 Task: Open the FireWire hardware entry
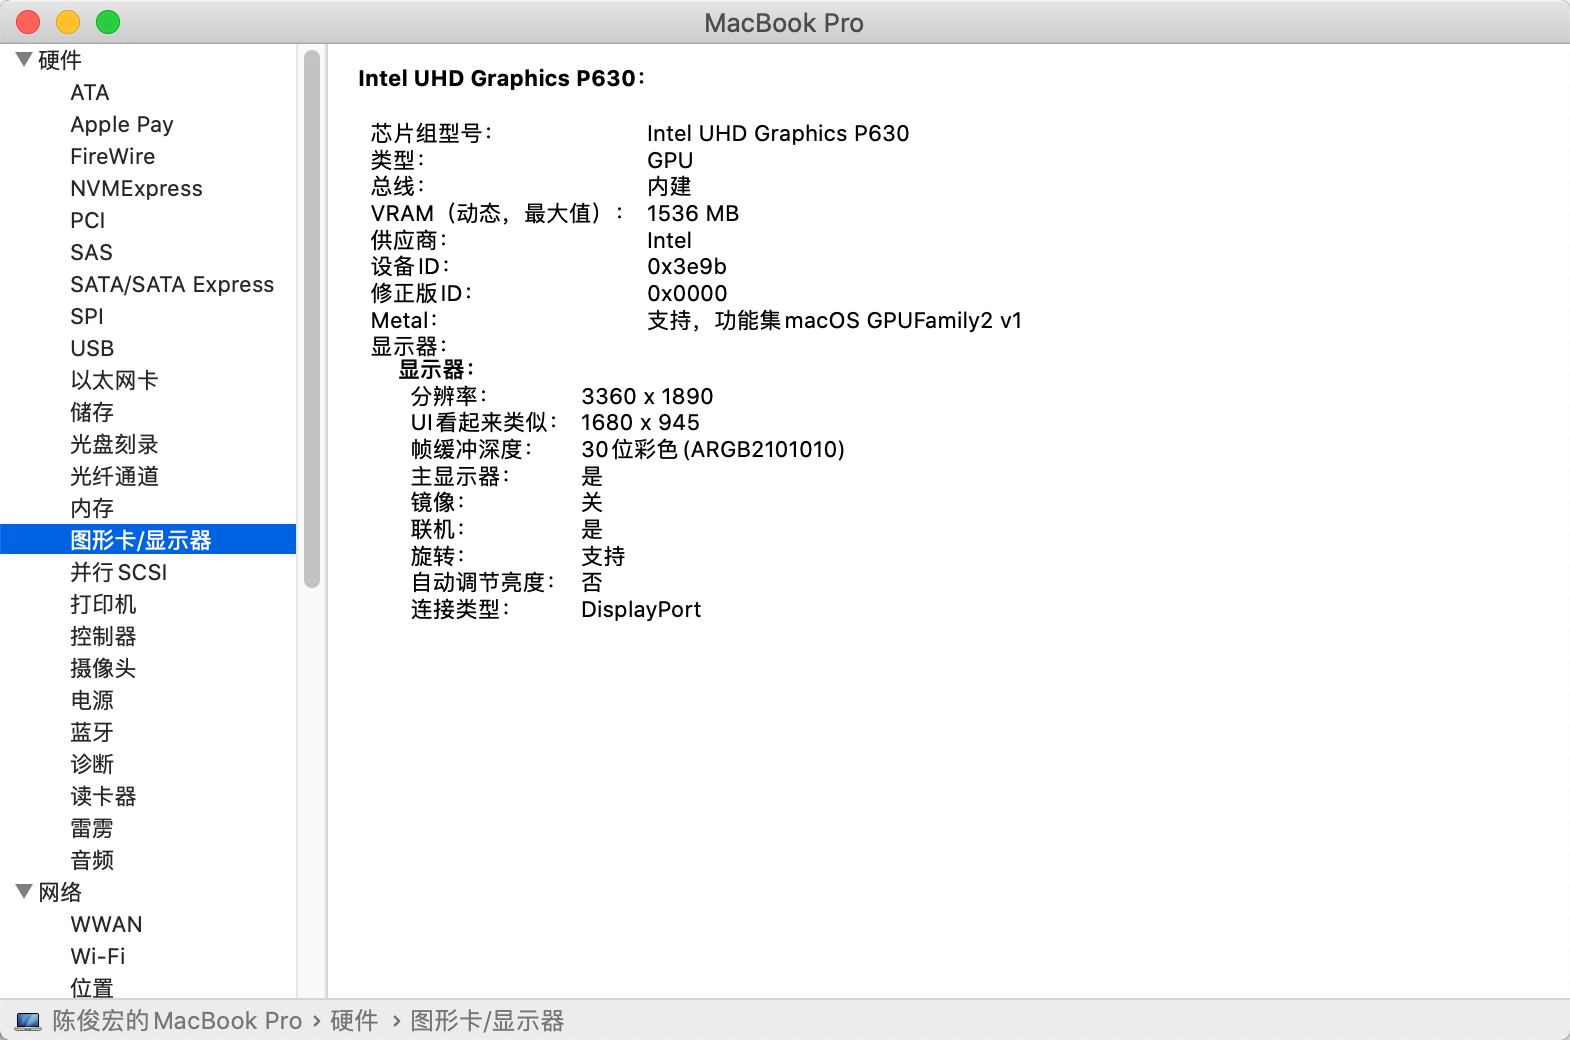(113, 157)
